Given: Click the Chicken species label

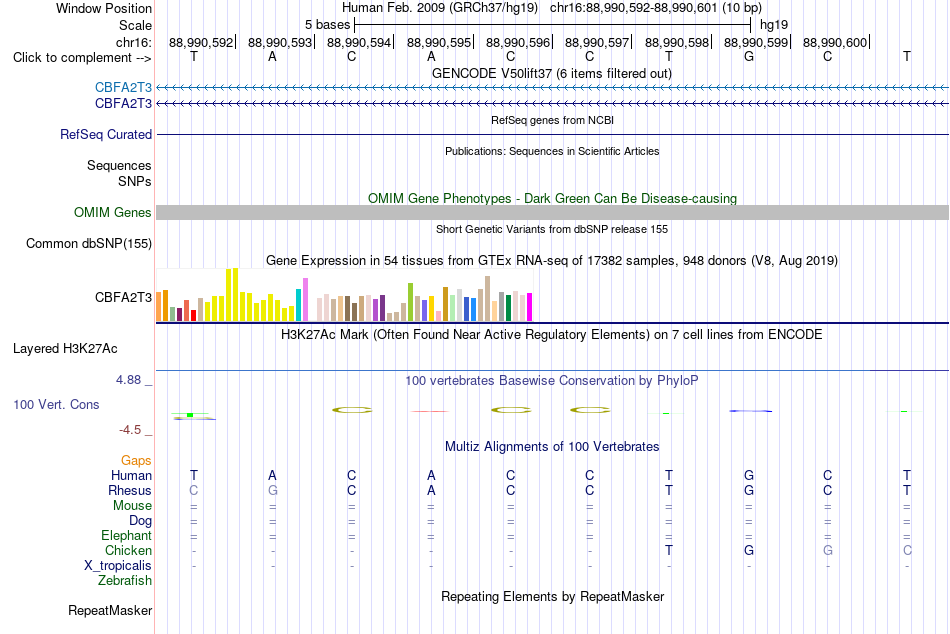Looking at the screenshot, I should (128, 550).
